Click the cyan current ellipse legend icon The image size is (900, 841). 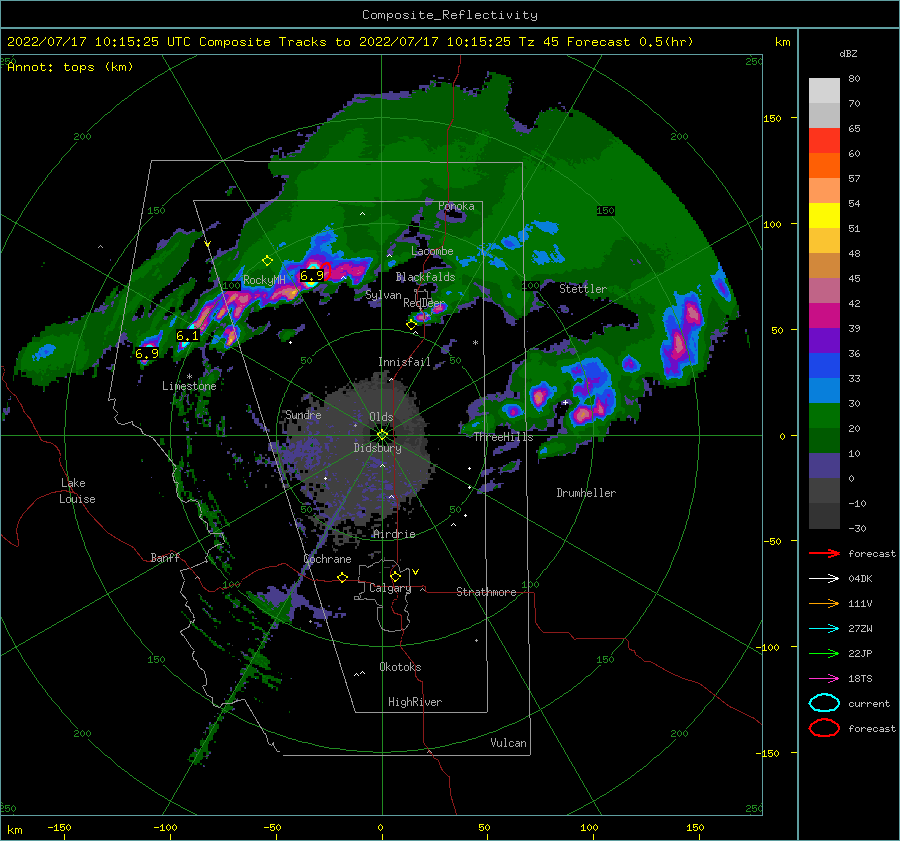coord(824,703)
